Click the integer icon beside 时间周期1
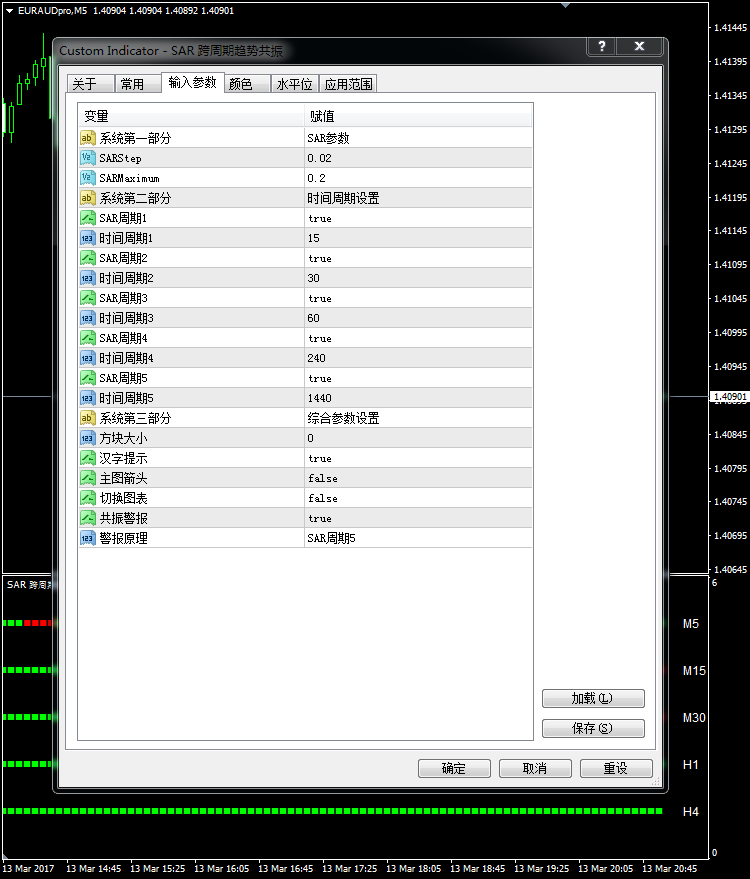This screenshot has width=750, height=879. tap(87, 238)
